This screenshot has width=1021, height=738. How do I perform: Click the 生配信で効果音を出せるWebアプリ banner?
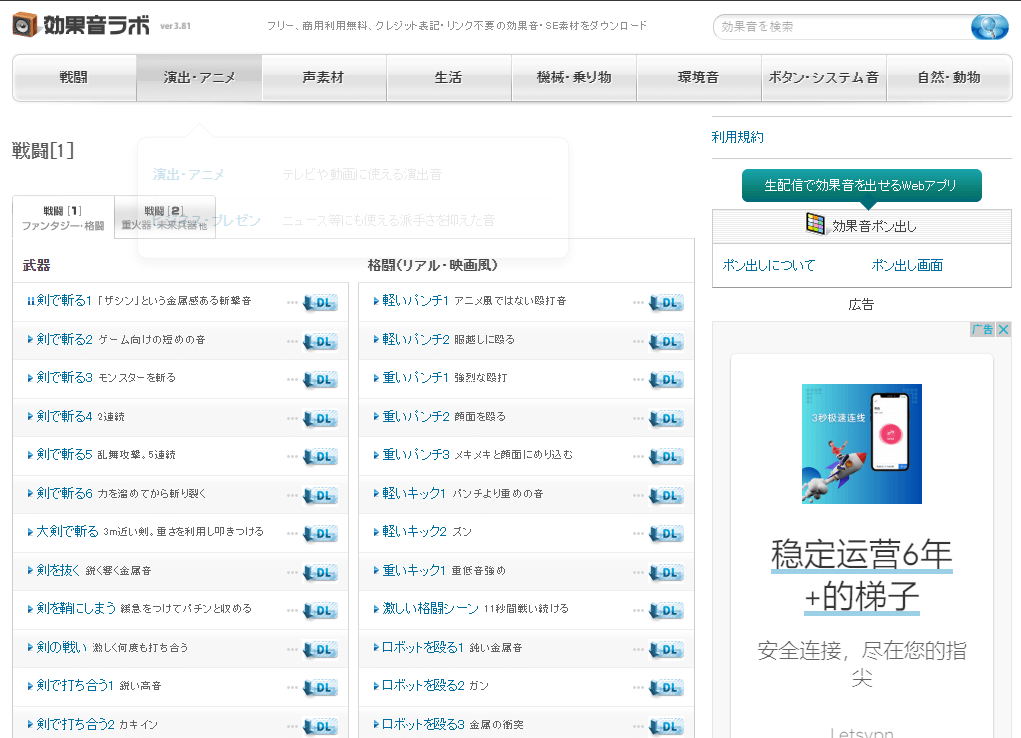click(861, 186)
